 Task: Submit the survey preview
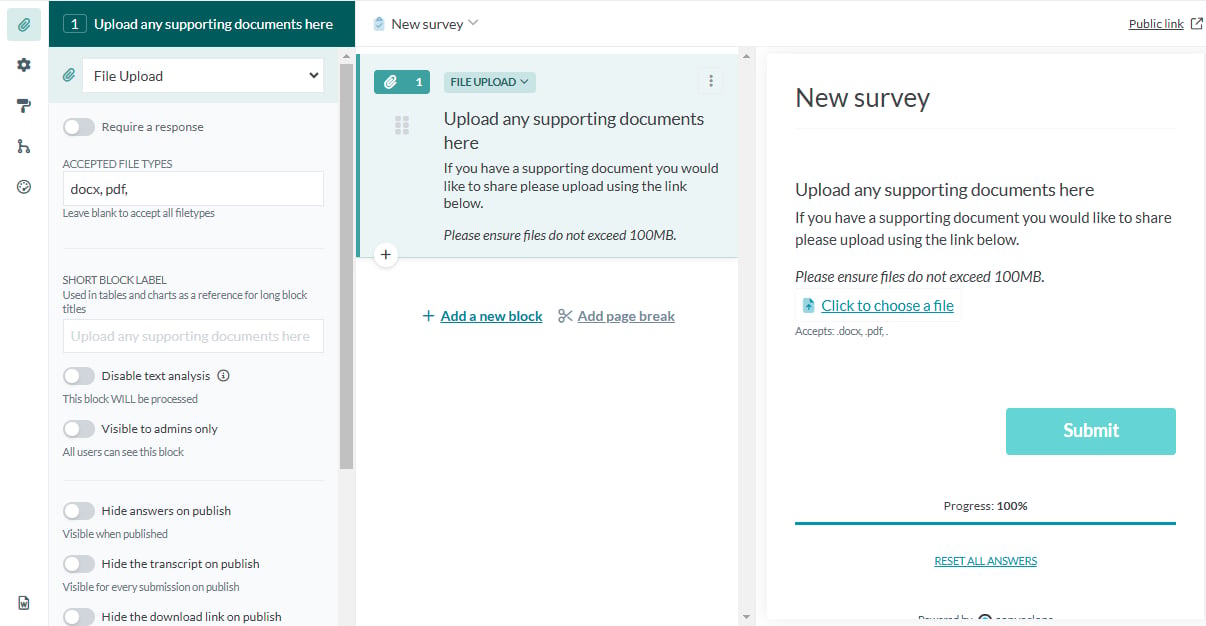pos(1090,431)
